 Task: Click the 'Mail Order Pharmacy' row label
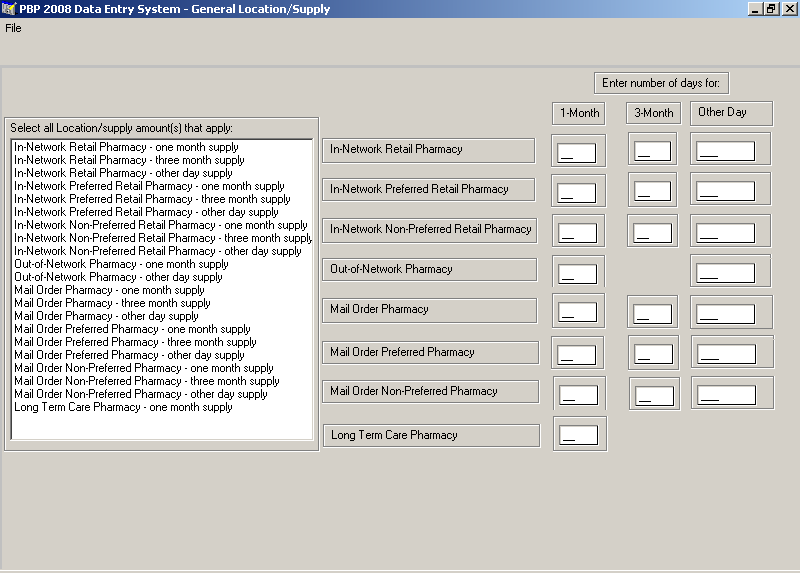pyautogui.click(x=430, y=310)
